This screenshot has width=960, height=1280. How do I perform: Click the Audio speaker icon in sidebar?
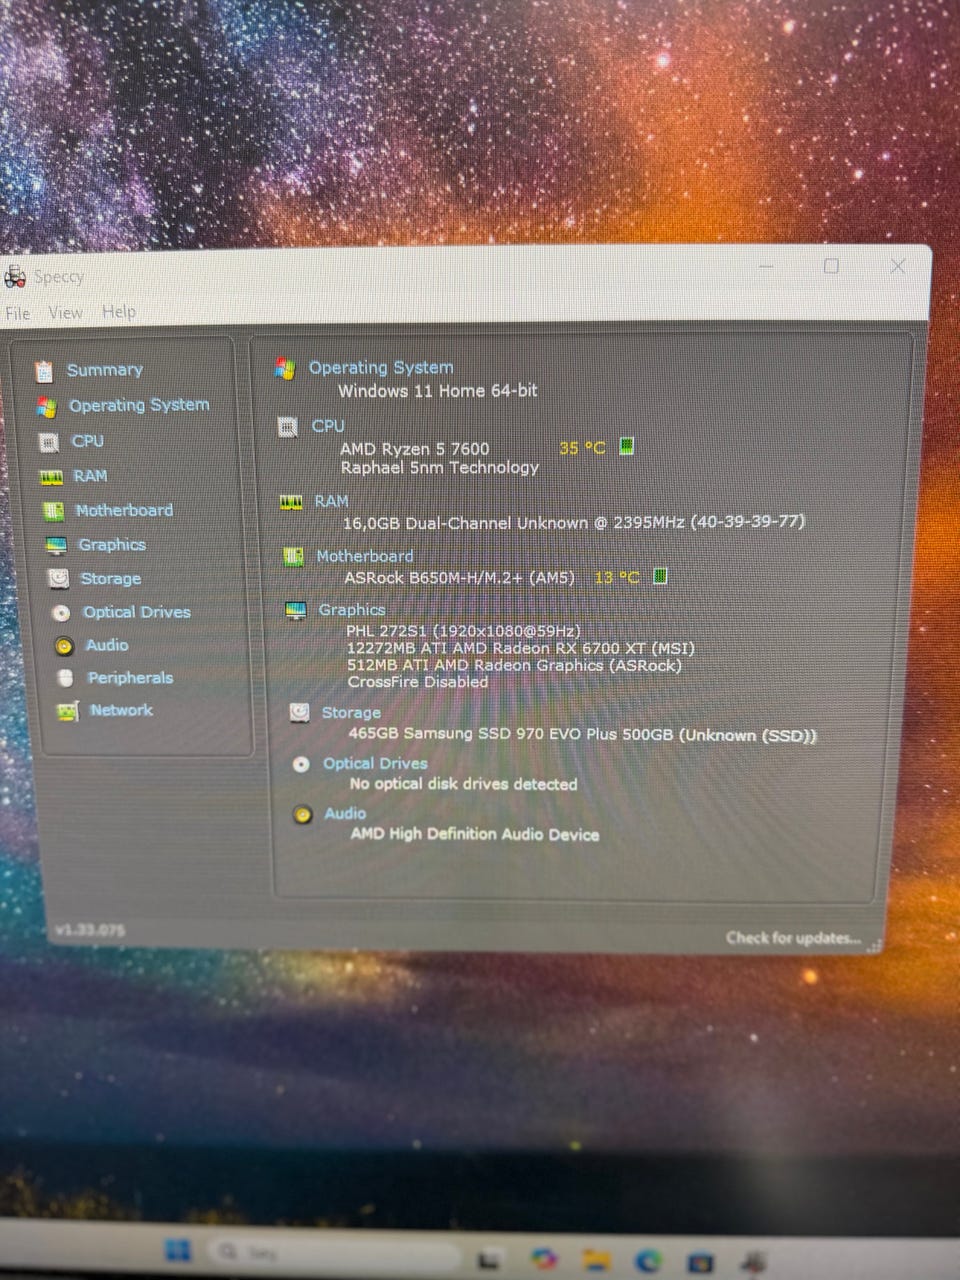[64, 646]
